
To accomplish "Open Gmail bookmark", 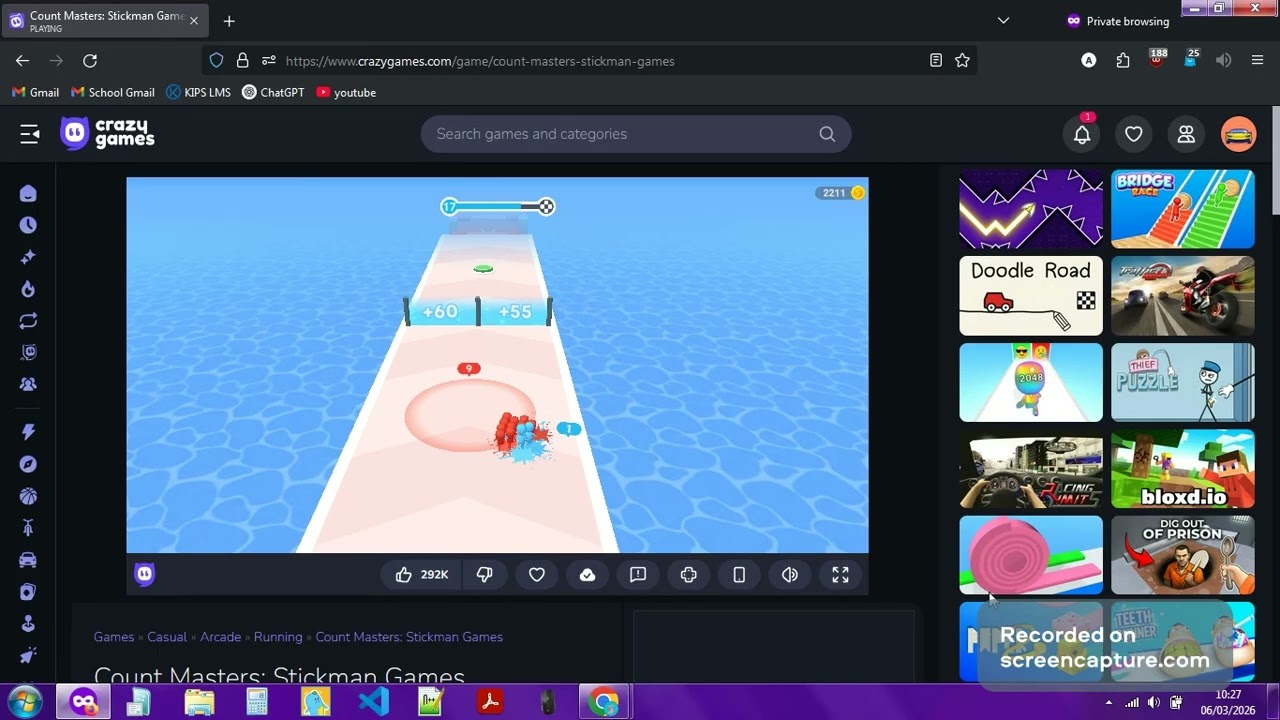I will click(35, 92).
